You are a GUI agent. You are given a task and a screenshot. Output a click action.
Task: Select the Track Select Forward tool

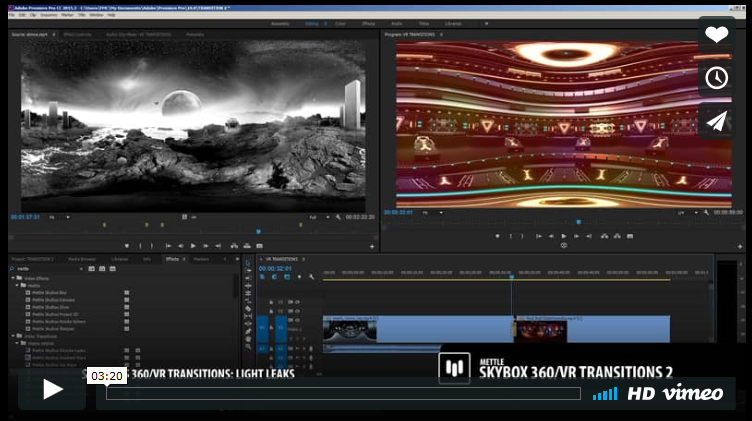click(248, 270)
